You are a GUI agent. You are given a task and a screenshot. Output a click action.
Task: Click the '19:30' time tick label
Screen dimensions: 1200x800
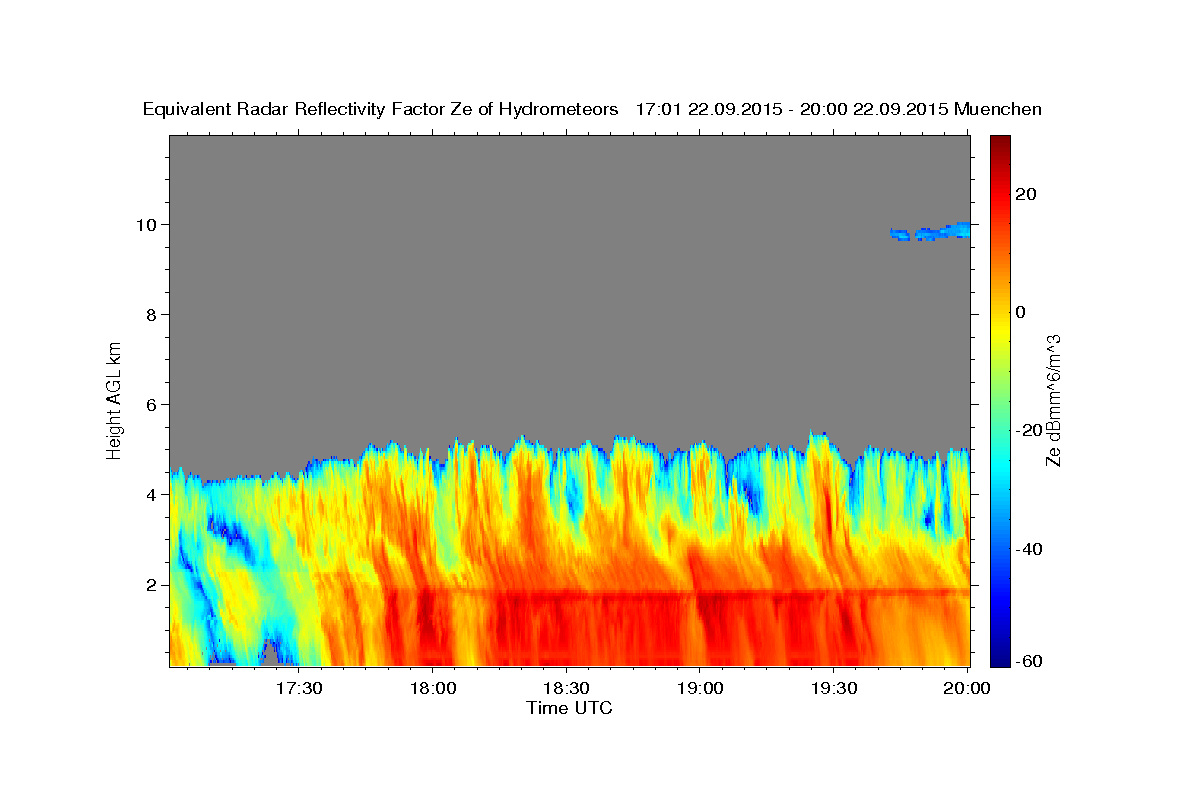(x=835, y=689)
